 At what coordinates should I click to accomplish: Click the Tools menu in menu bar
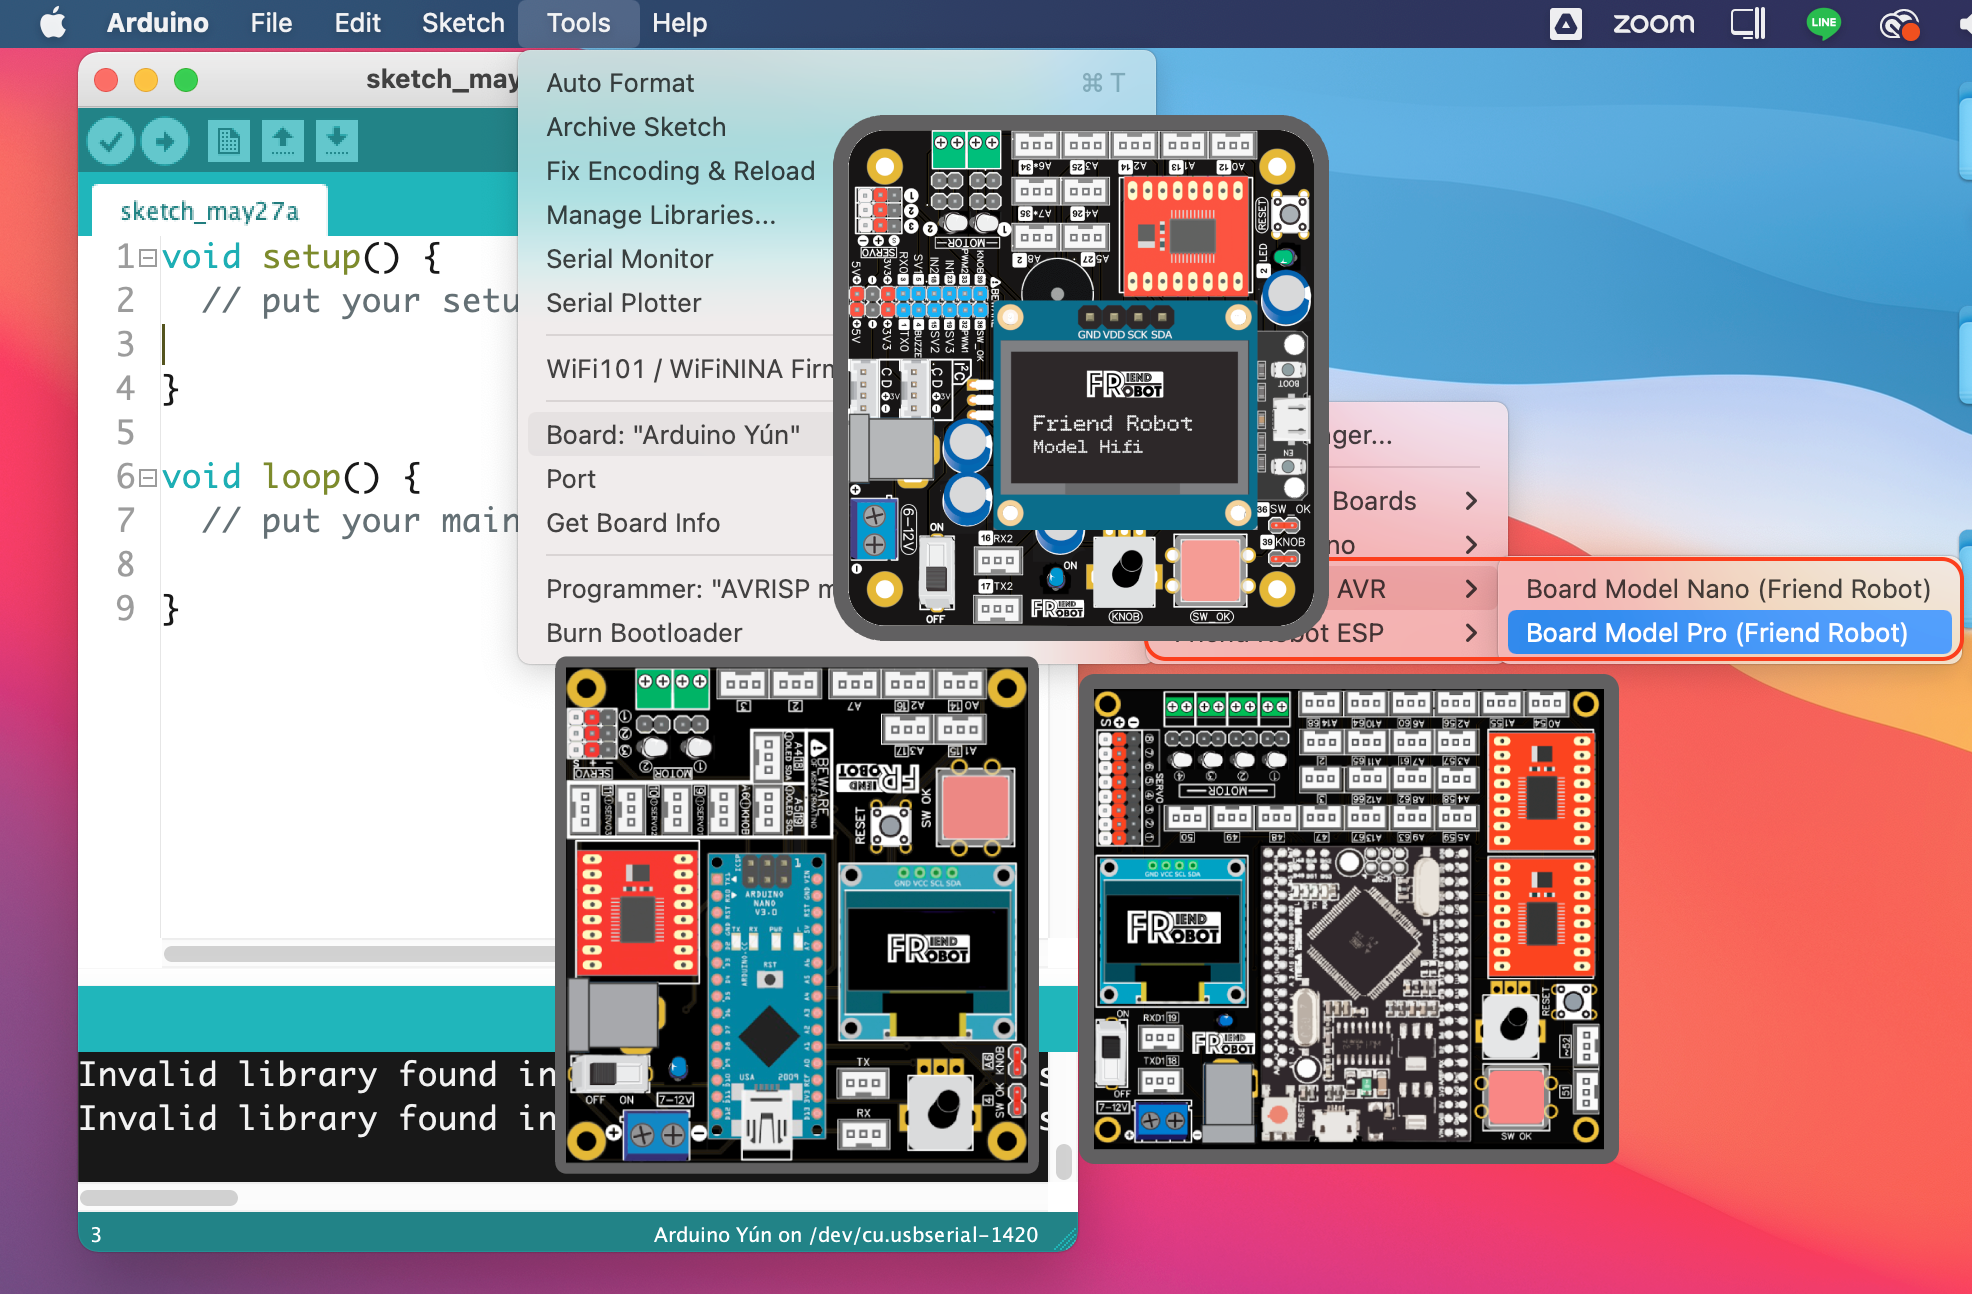tap(578, 23)
